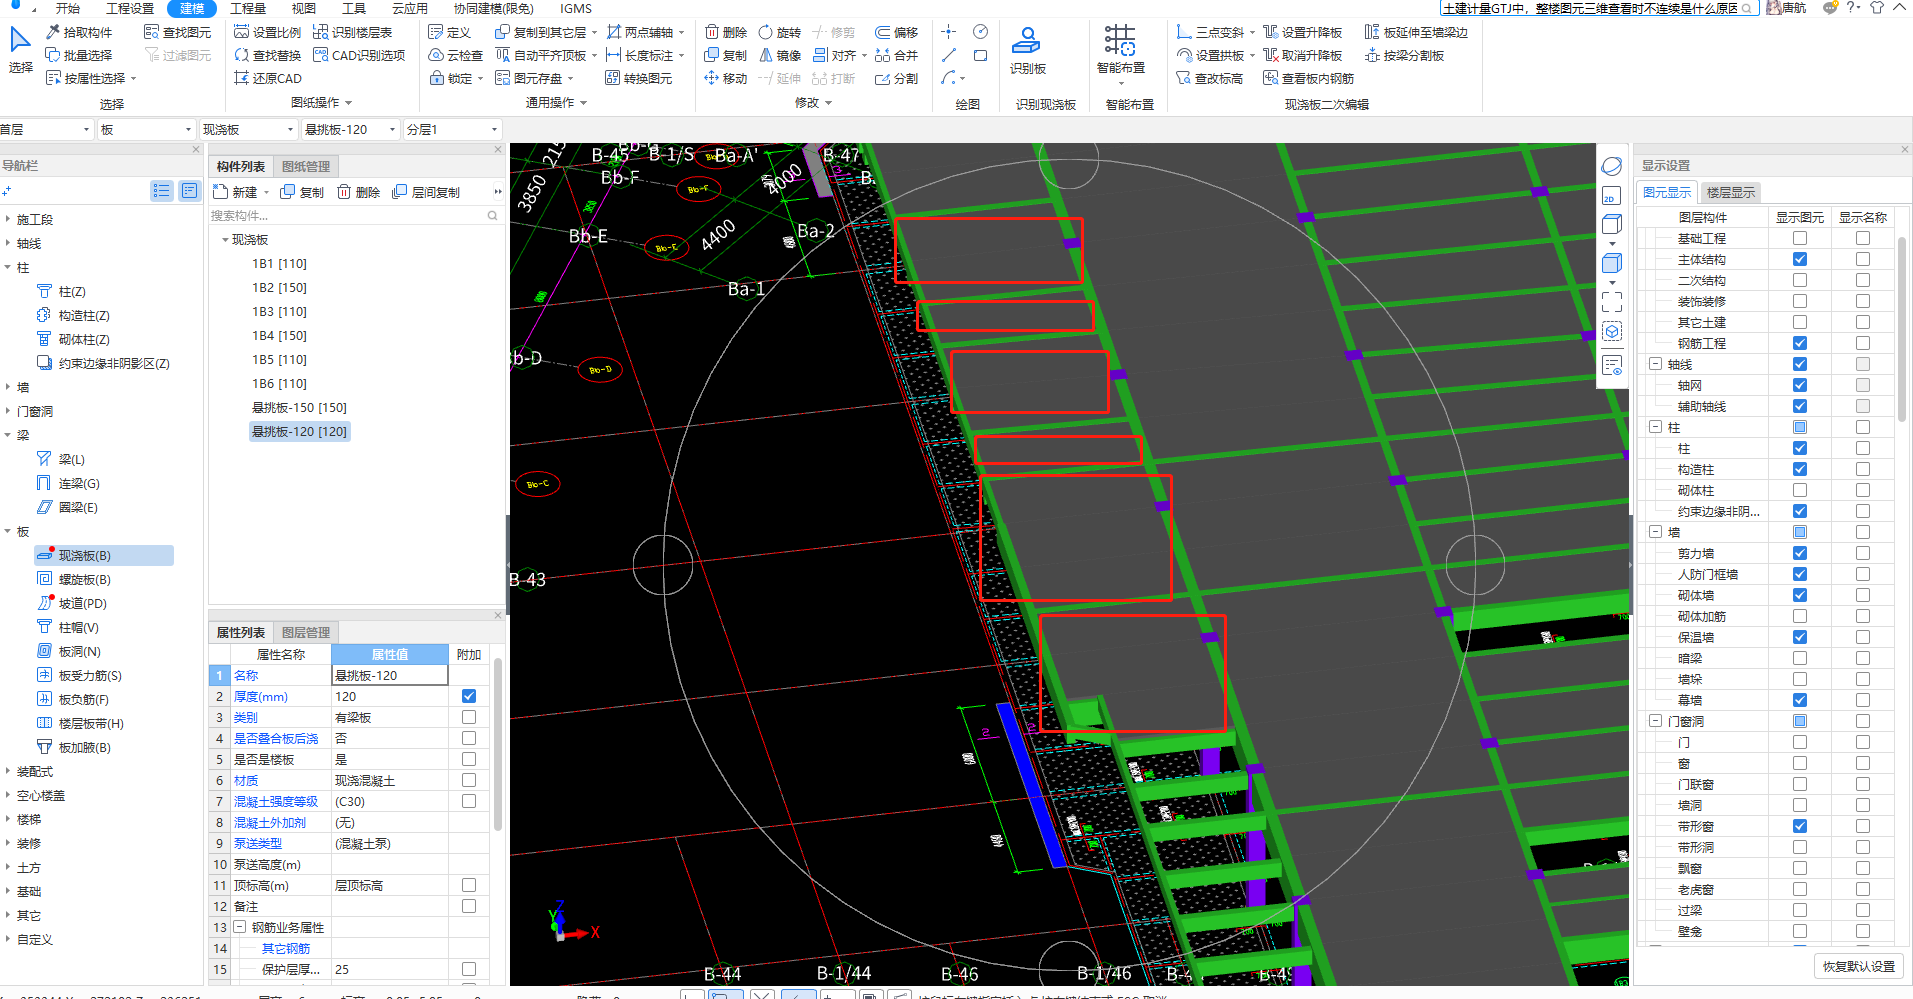Viewport: 1913px width, 999px height.
Task: Click the 识别楼层表 tool
Action: point(352,32)
